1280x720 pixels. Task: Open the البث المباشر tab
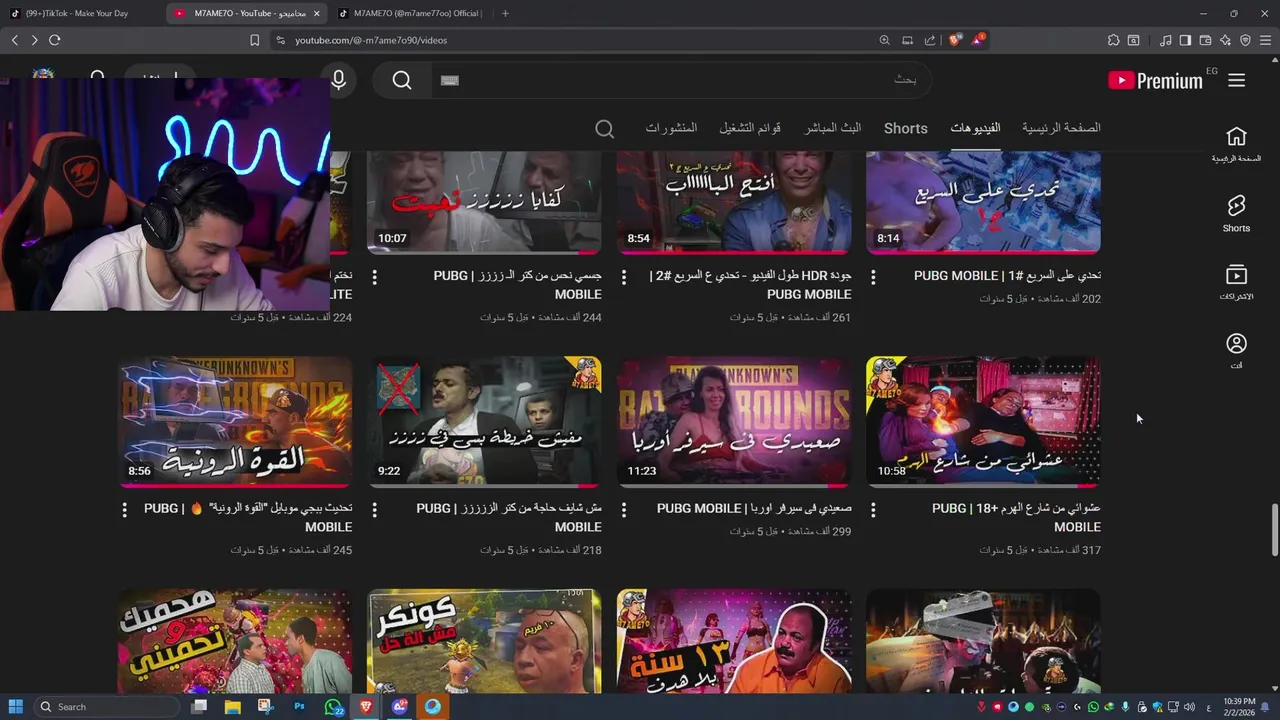coord(833,128)
